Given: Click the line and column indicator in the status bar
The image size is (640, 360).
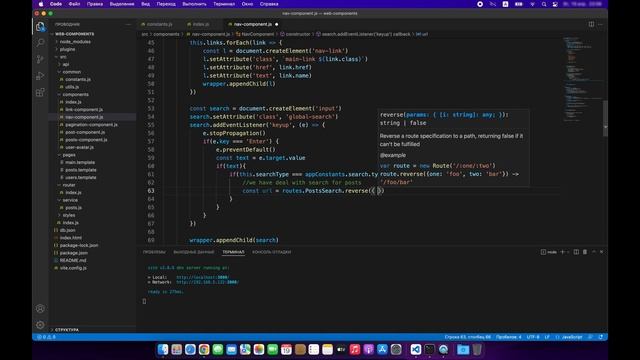Looking at the screenshot, I should pos(468,337).
